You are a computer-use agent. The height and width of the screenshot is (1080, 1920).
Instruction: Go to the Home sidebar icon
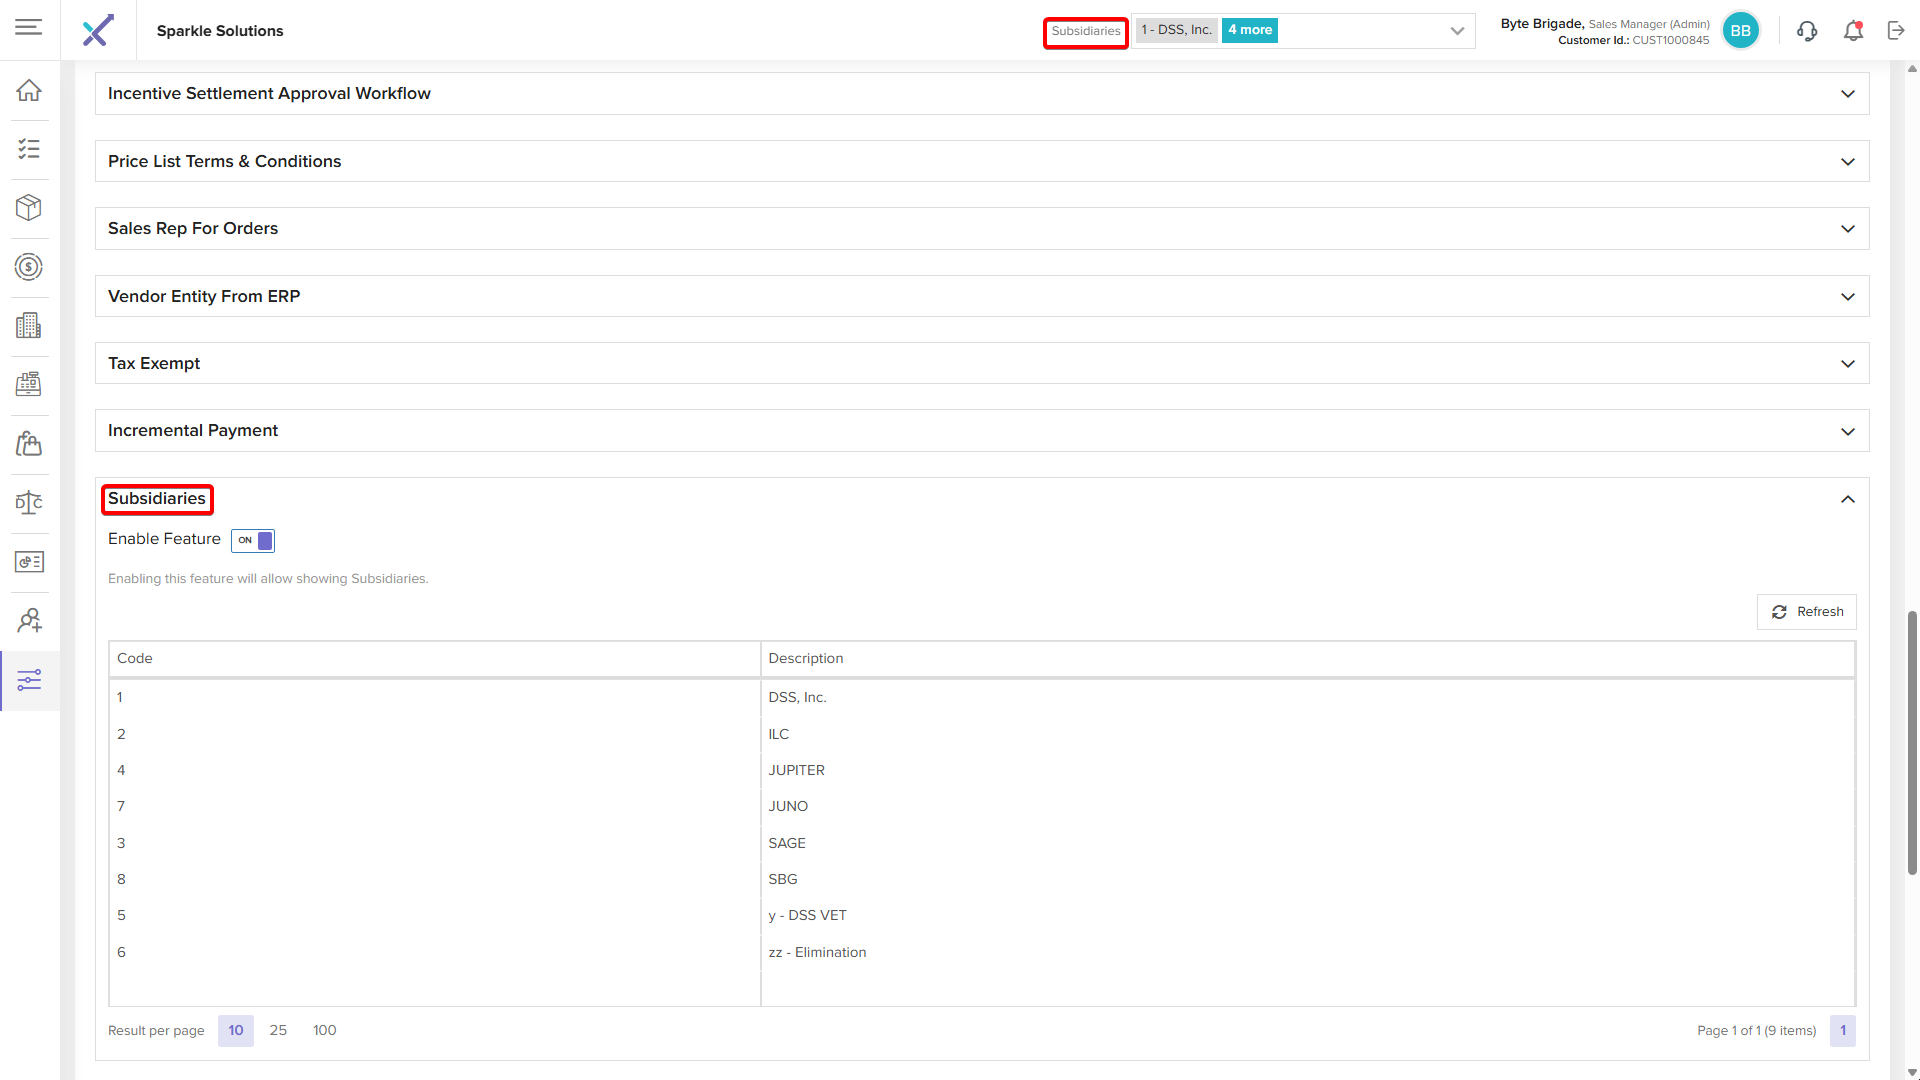pyautogui.click(x=29, y=90)
